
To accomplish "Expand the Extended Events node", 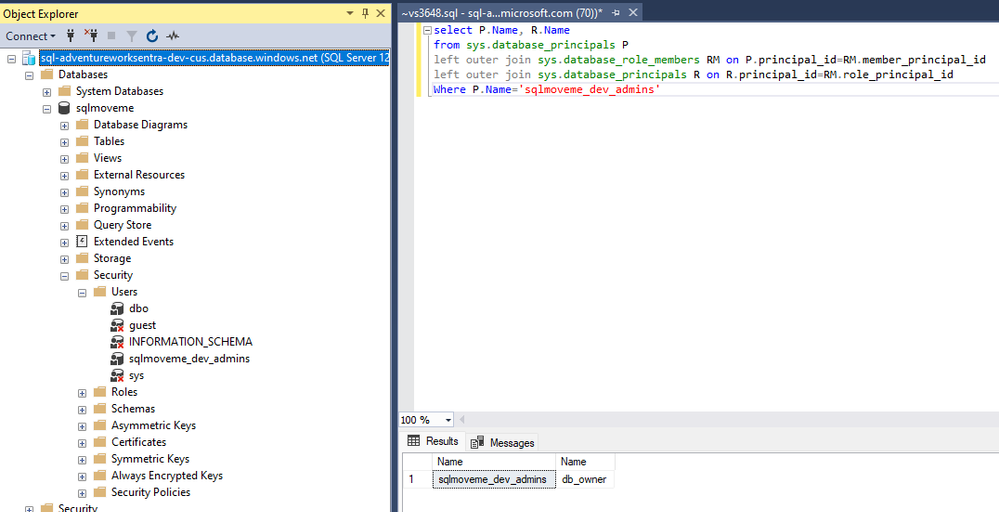I will 64,242.
